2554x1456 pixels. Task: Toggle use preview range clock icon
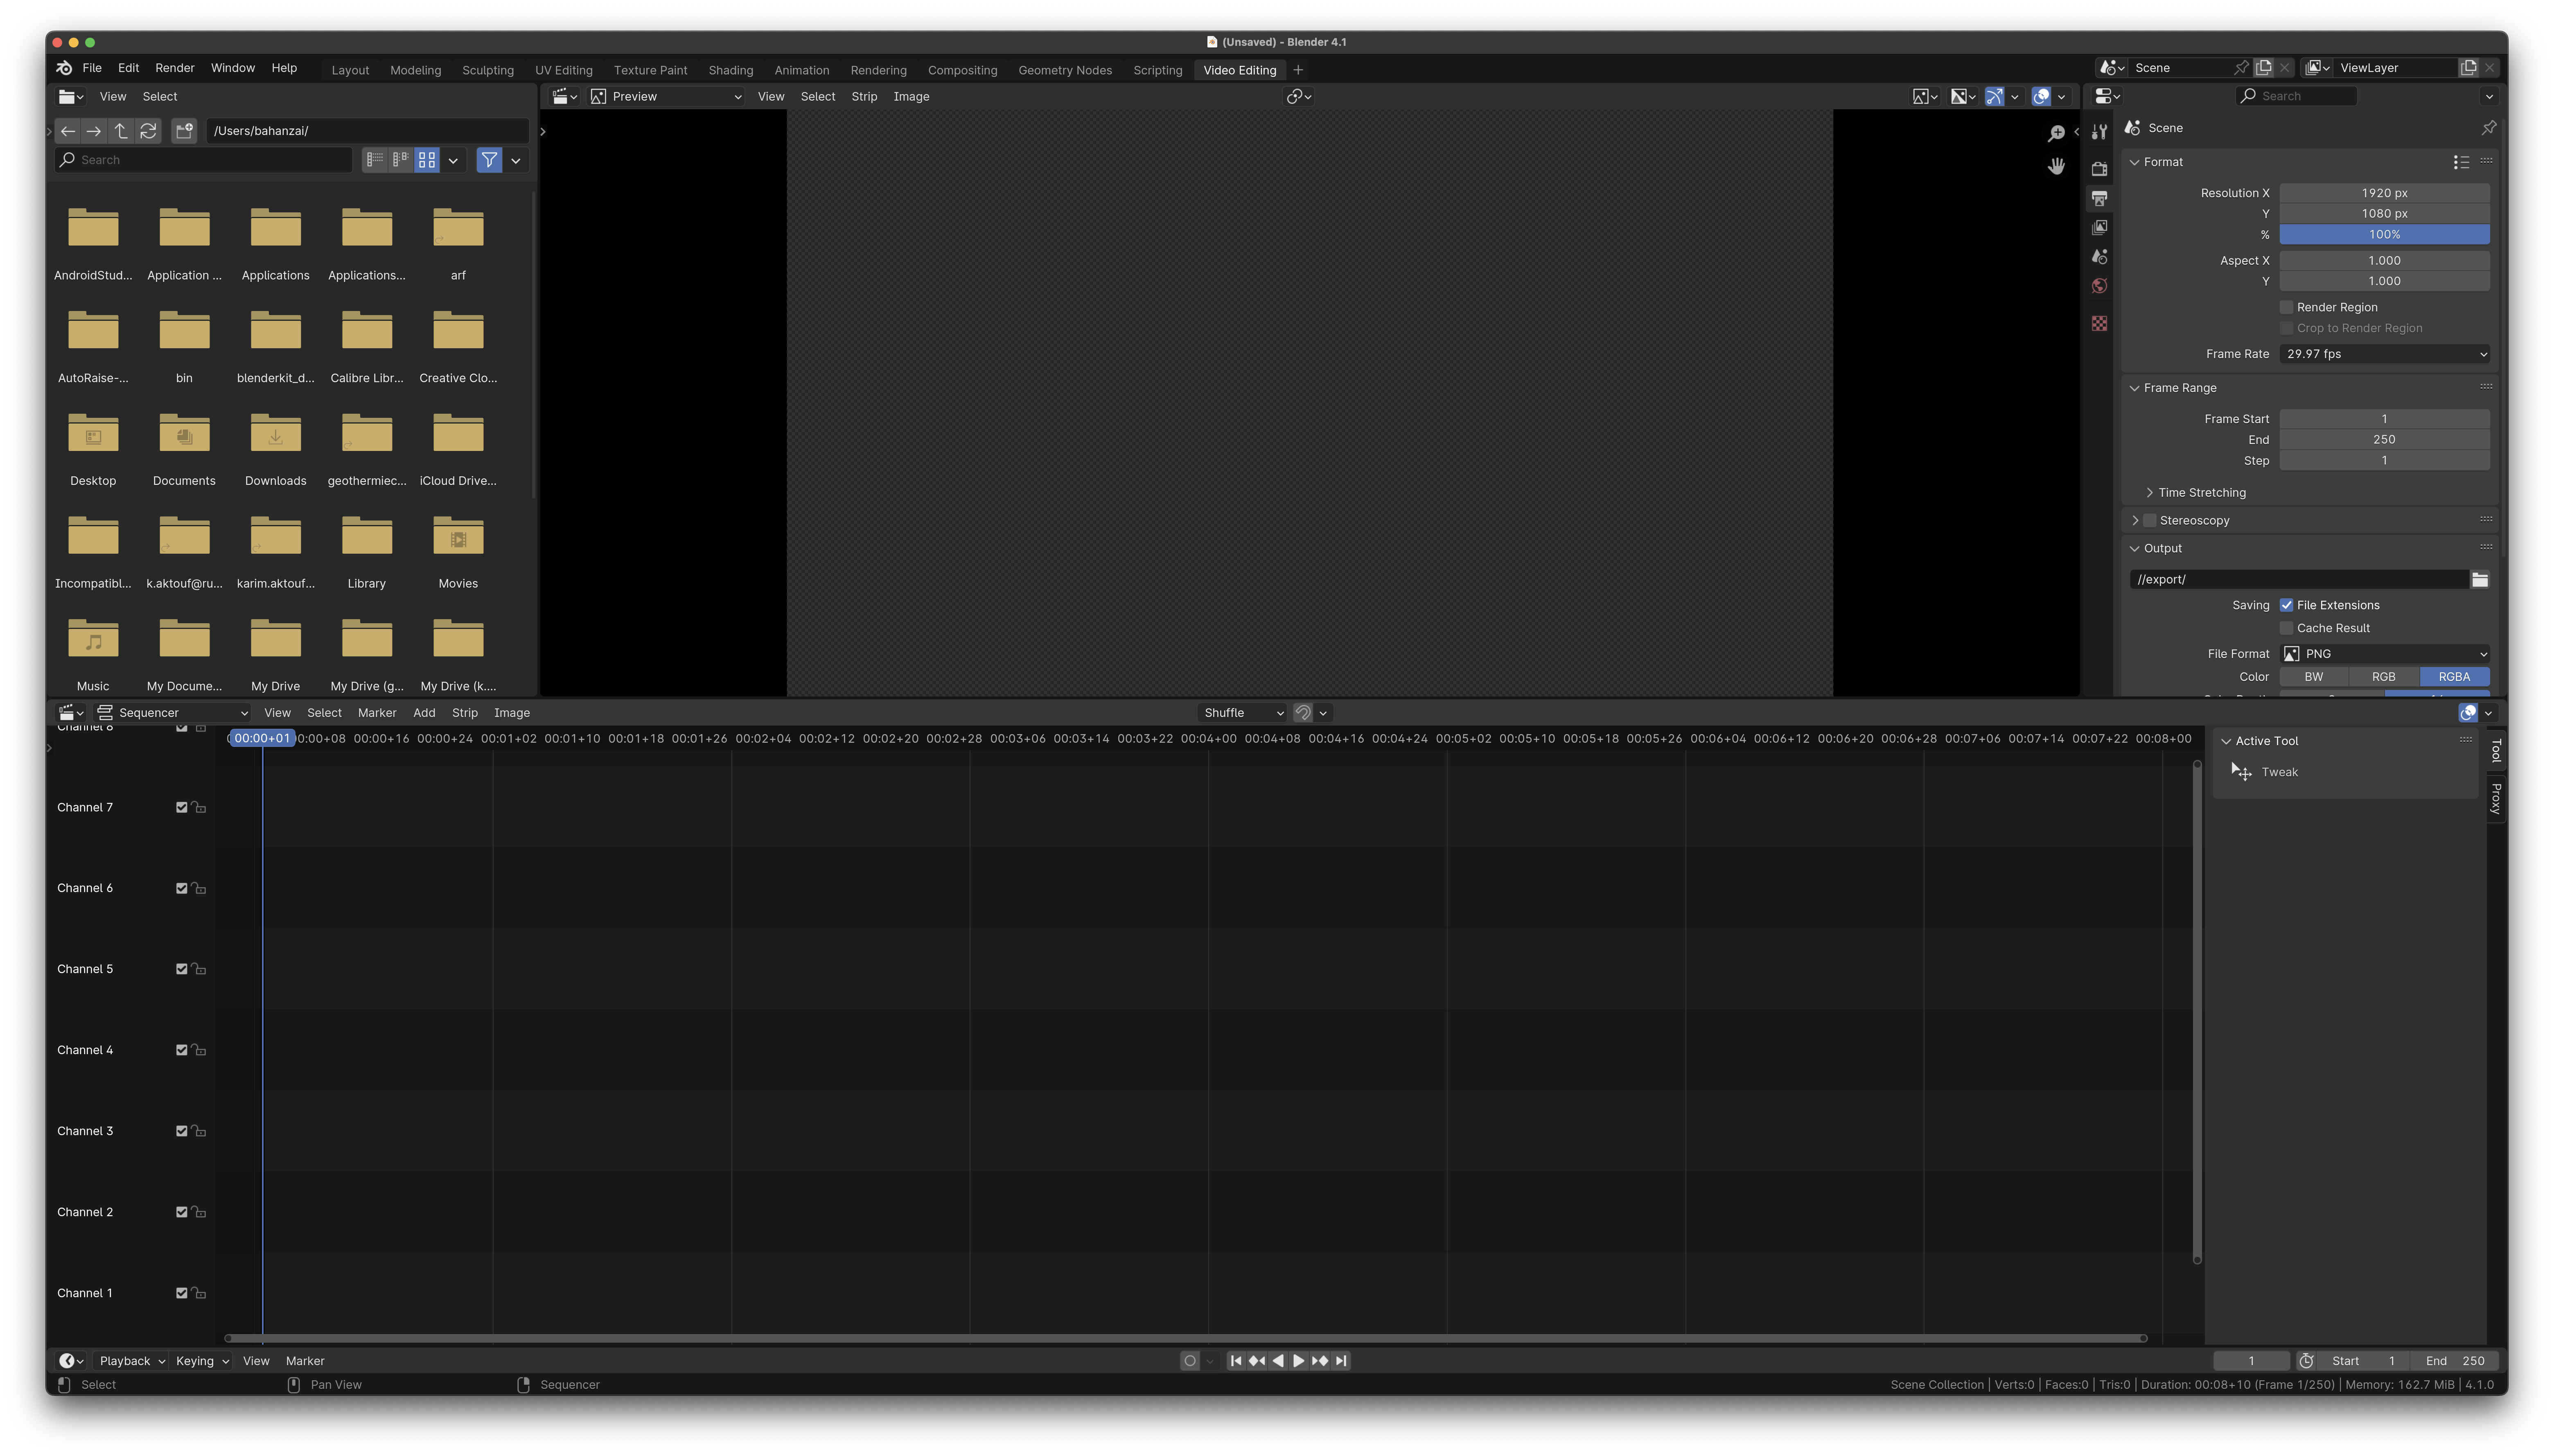click(2306, 1361)
